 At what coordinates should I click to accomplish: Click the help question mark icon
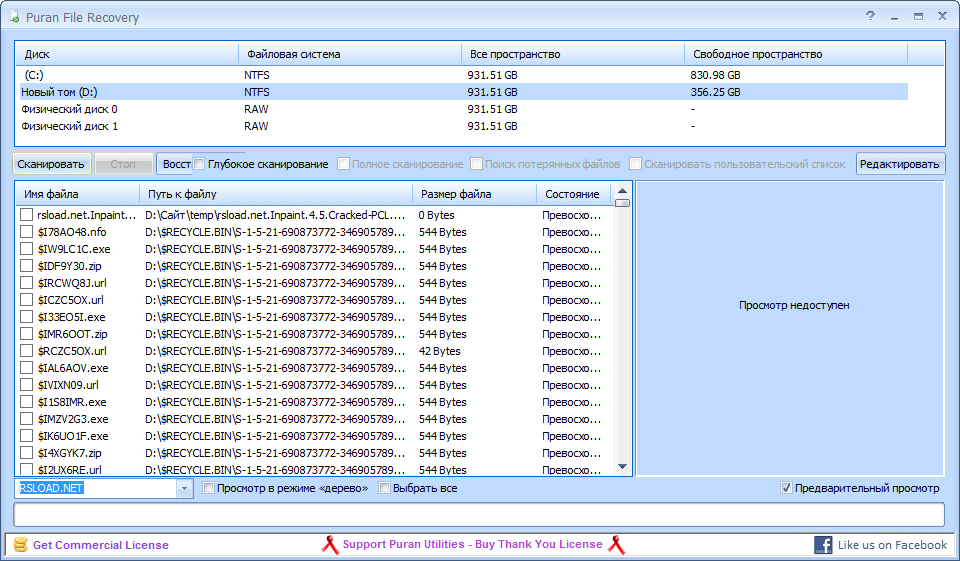coord(870,16)
